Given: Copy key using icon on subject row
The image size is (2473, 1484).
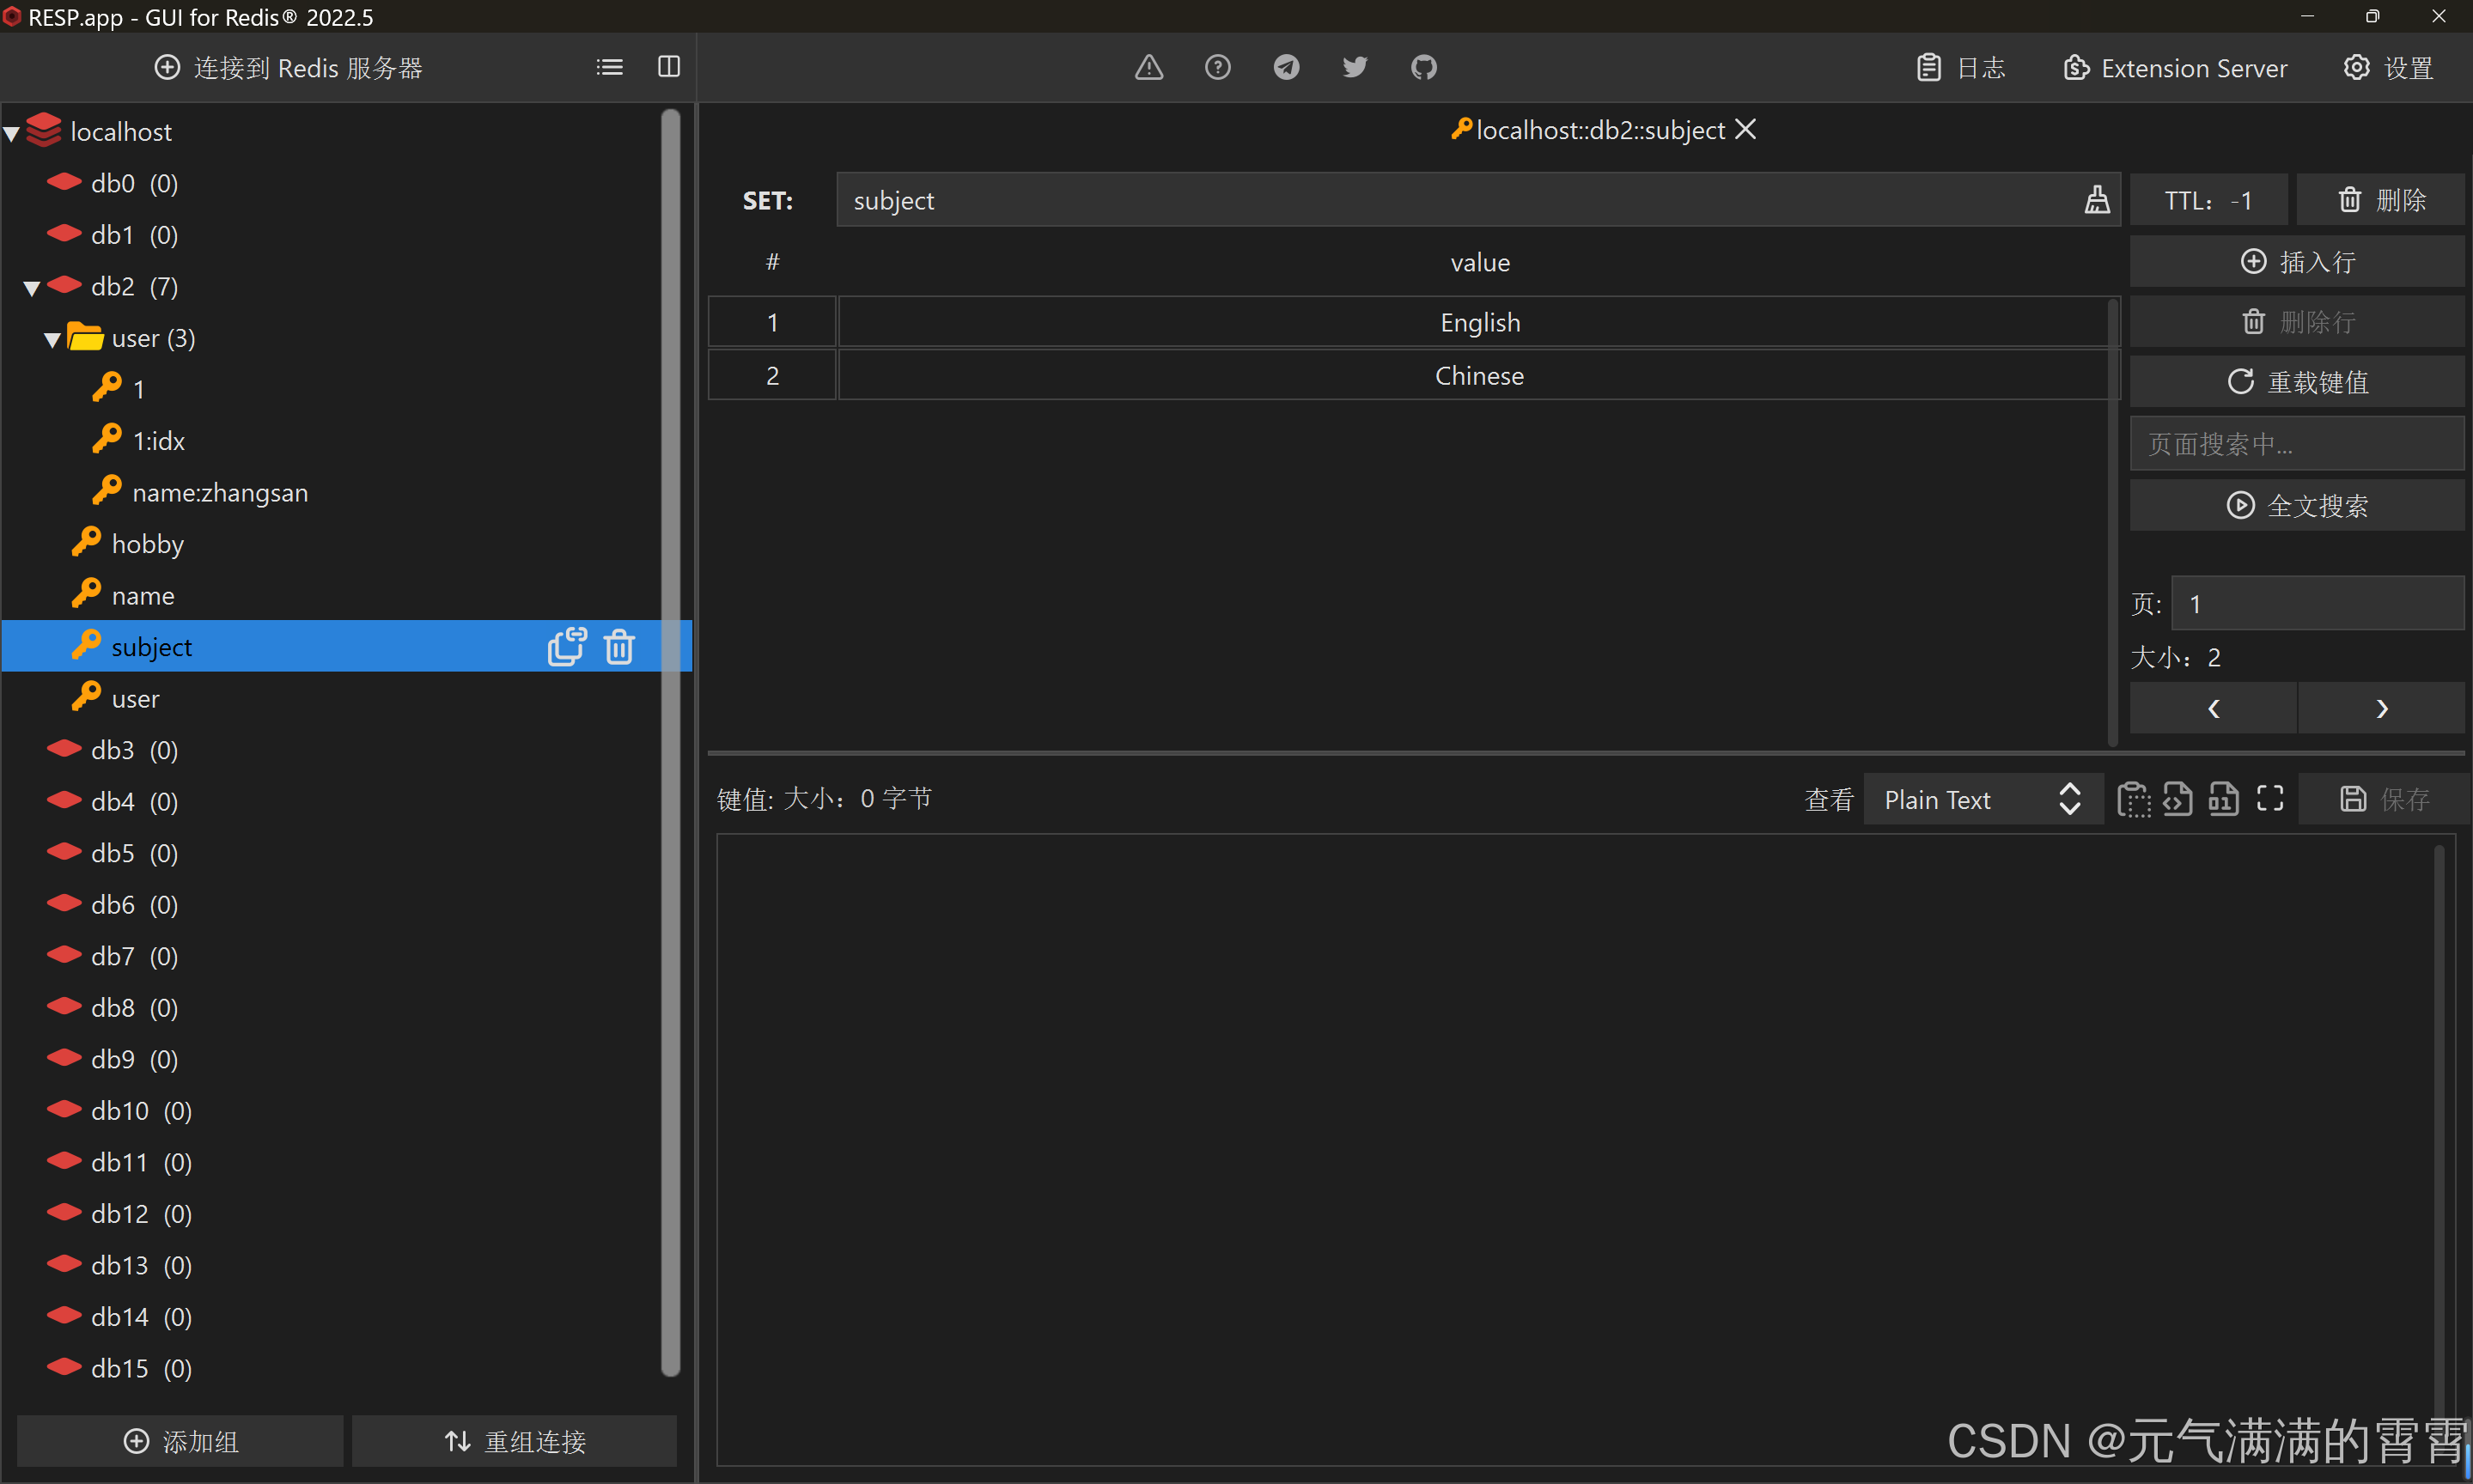Looking at the screenshot, I should pos(566,647).
